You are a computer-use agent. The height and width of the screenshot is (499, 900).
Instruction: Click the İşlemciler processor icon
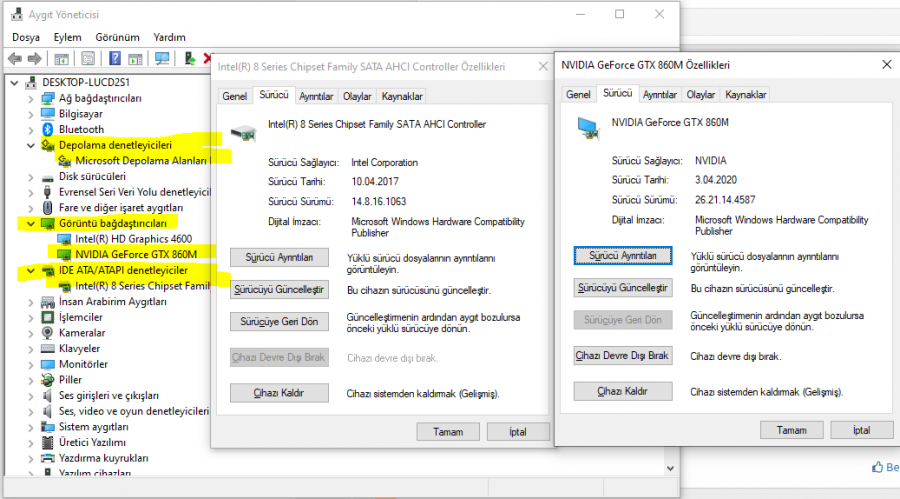48,317
